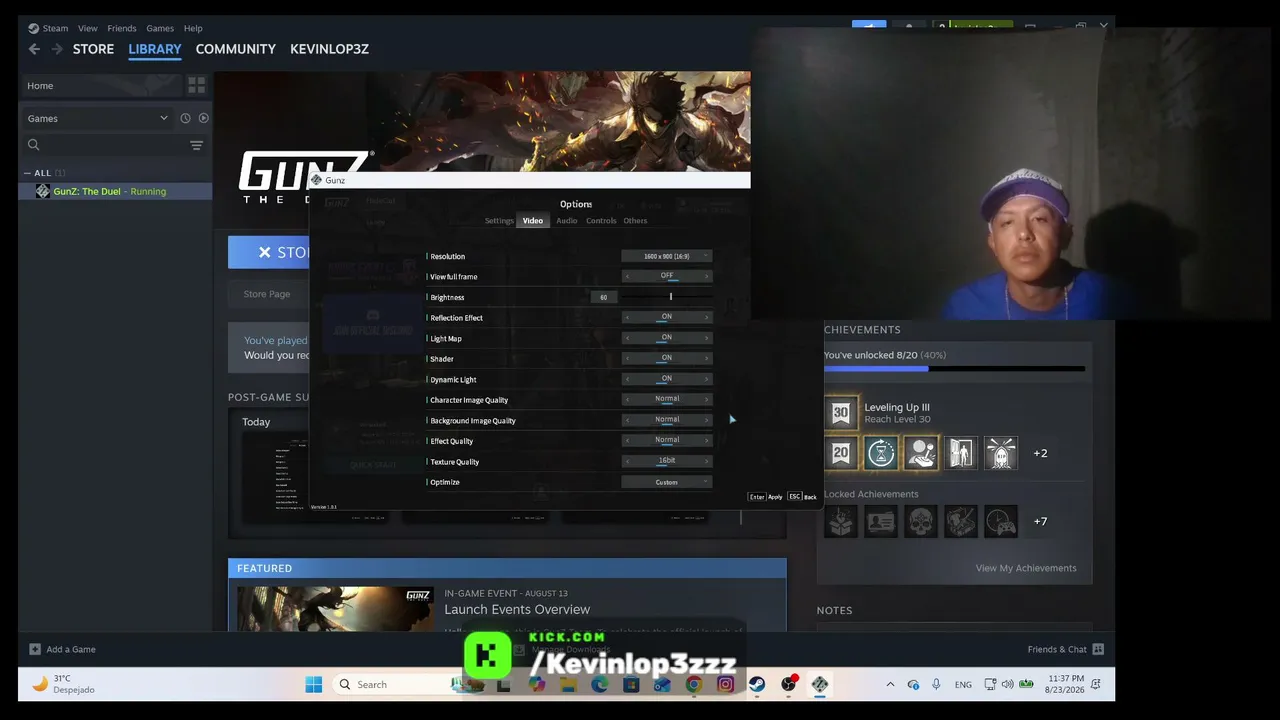Open the Resolution dropdown
The image size is (1280, 720).
point(667,256)
